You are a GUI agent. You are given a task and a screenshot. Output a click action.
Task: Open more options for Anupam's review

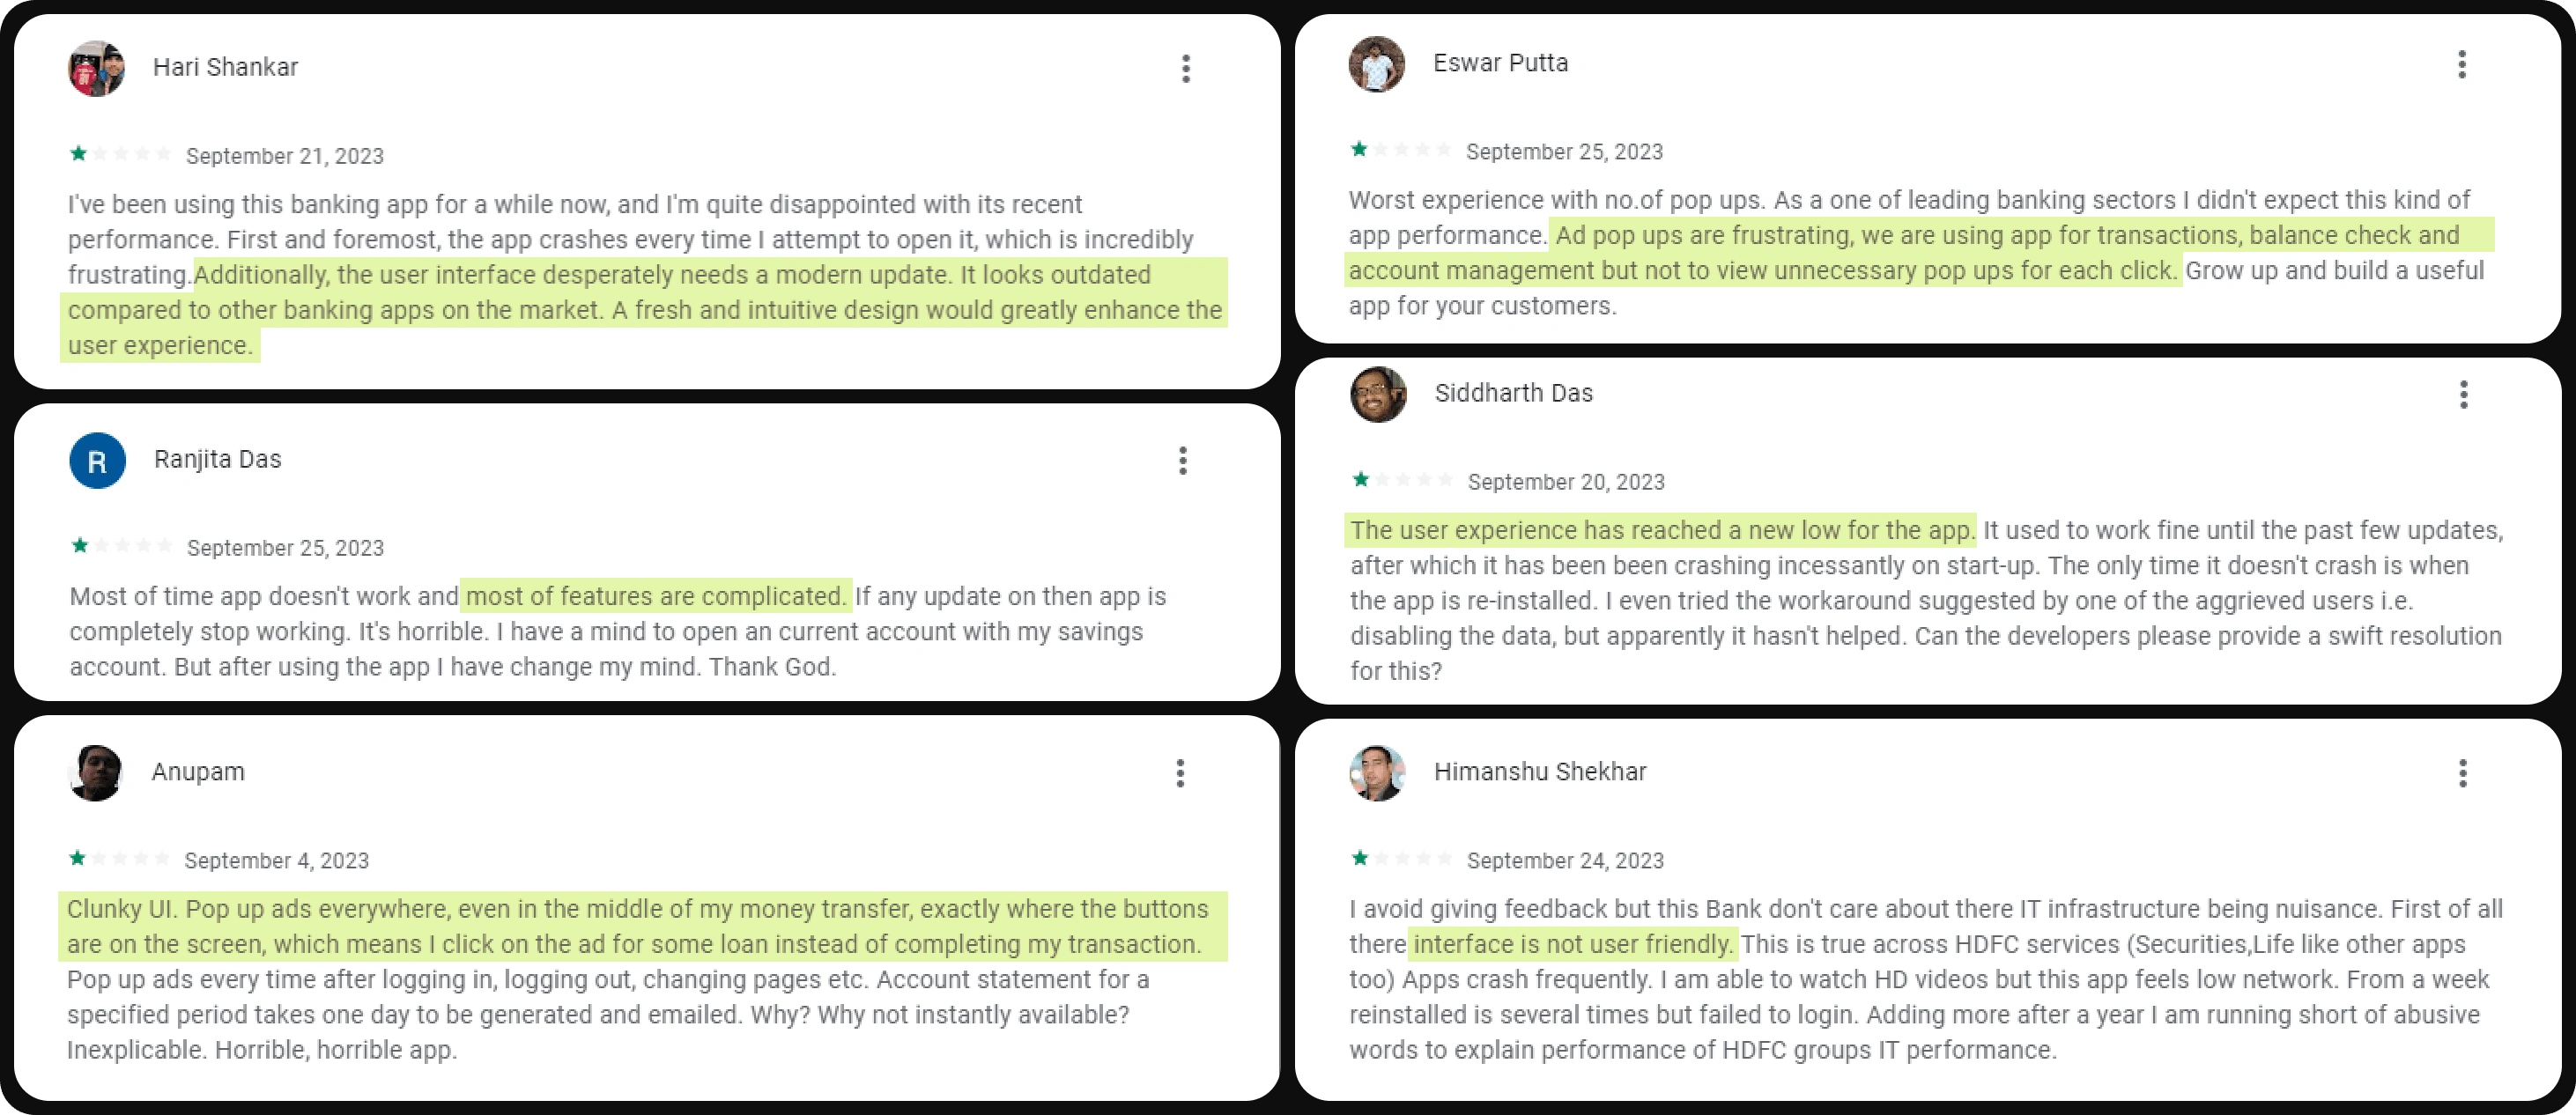(x=1181, y=773)
